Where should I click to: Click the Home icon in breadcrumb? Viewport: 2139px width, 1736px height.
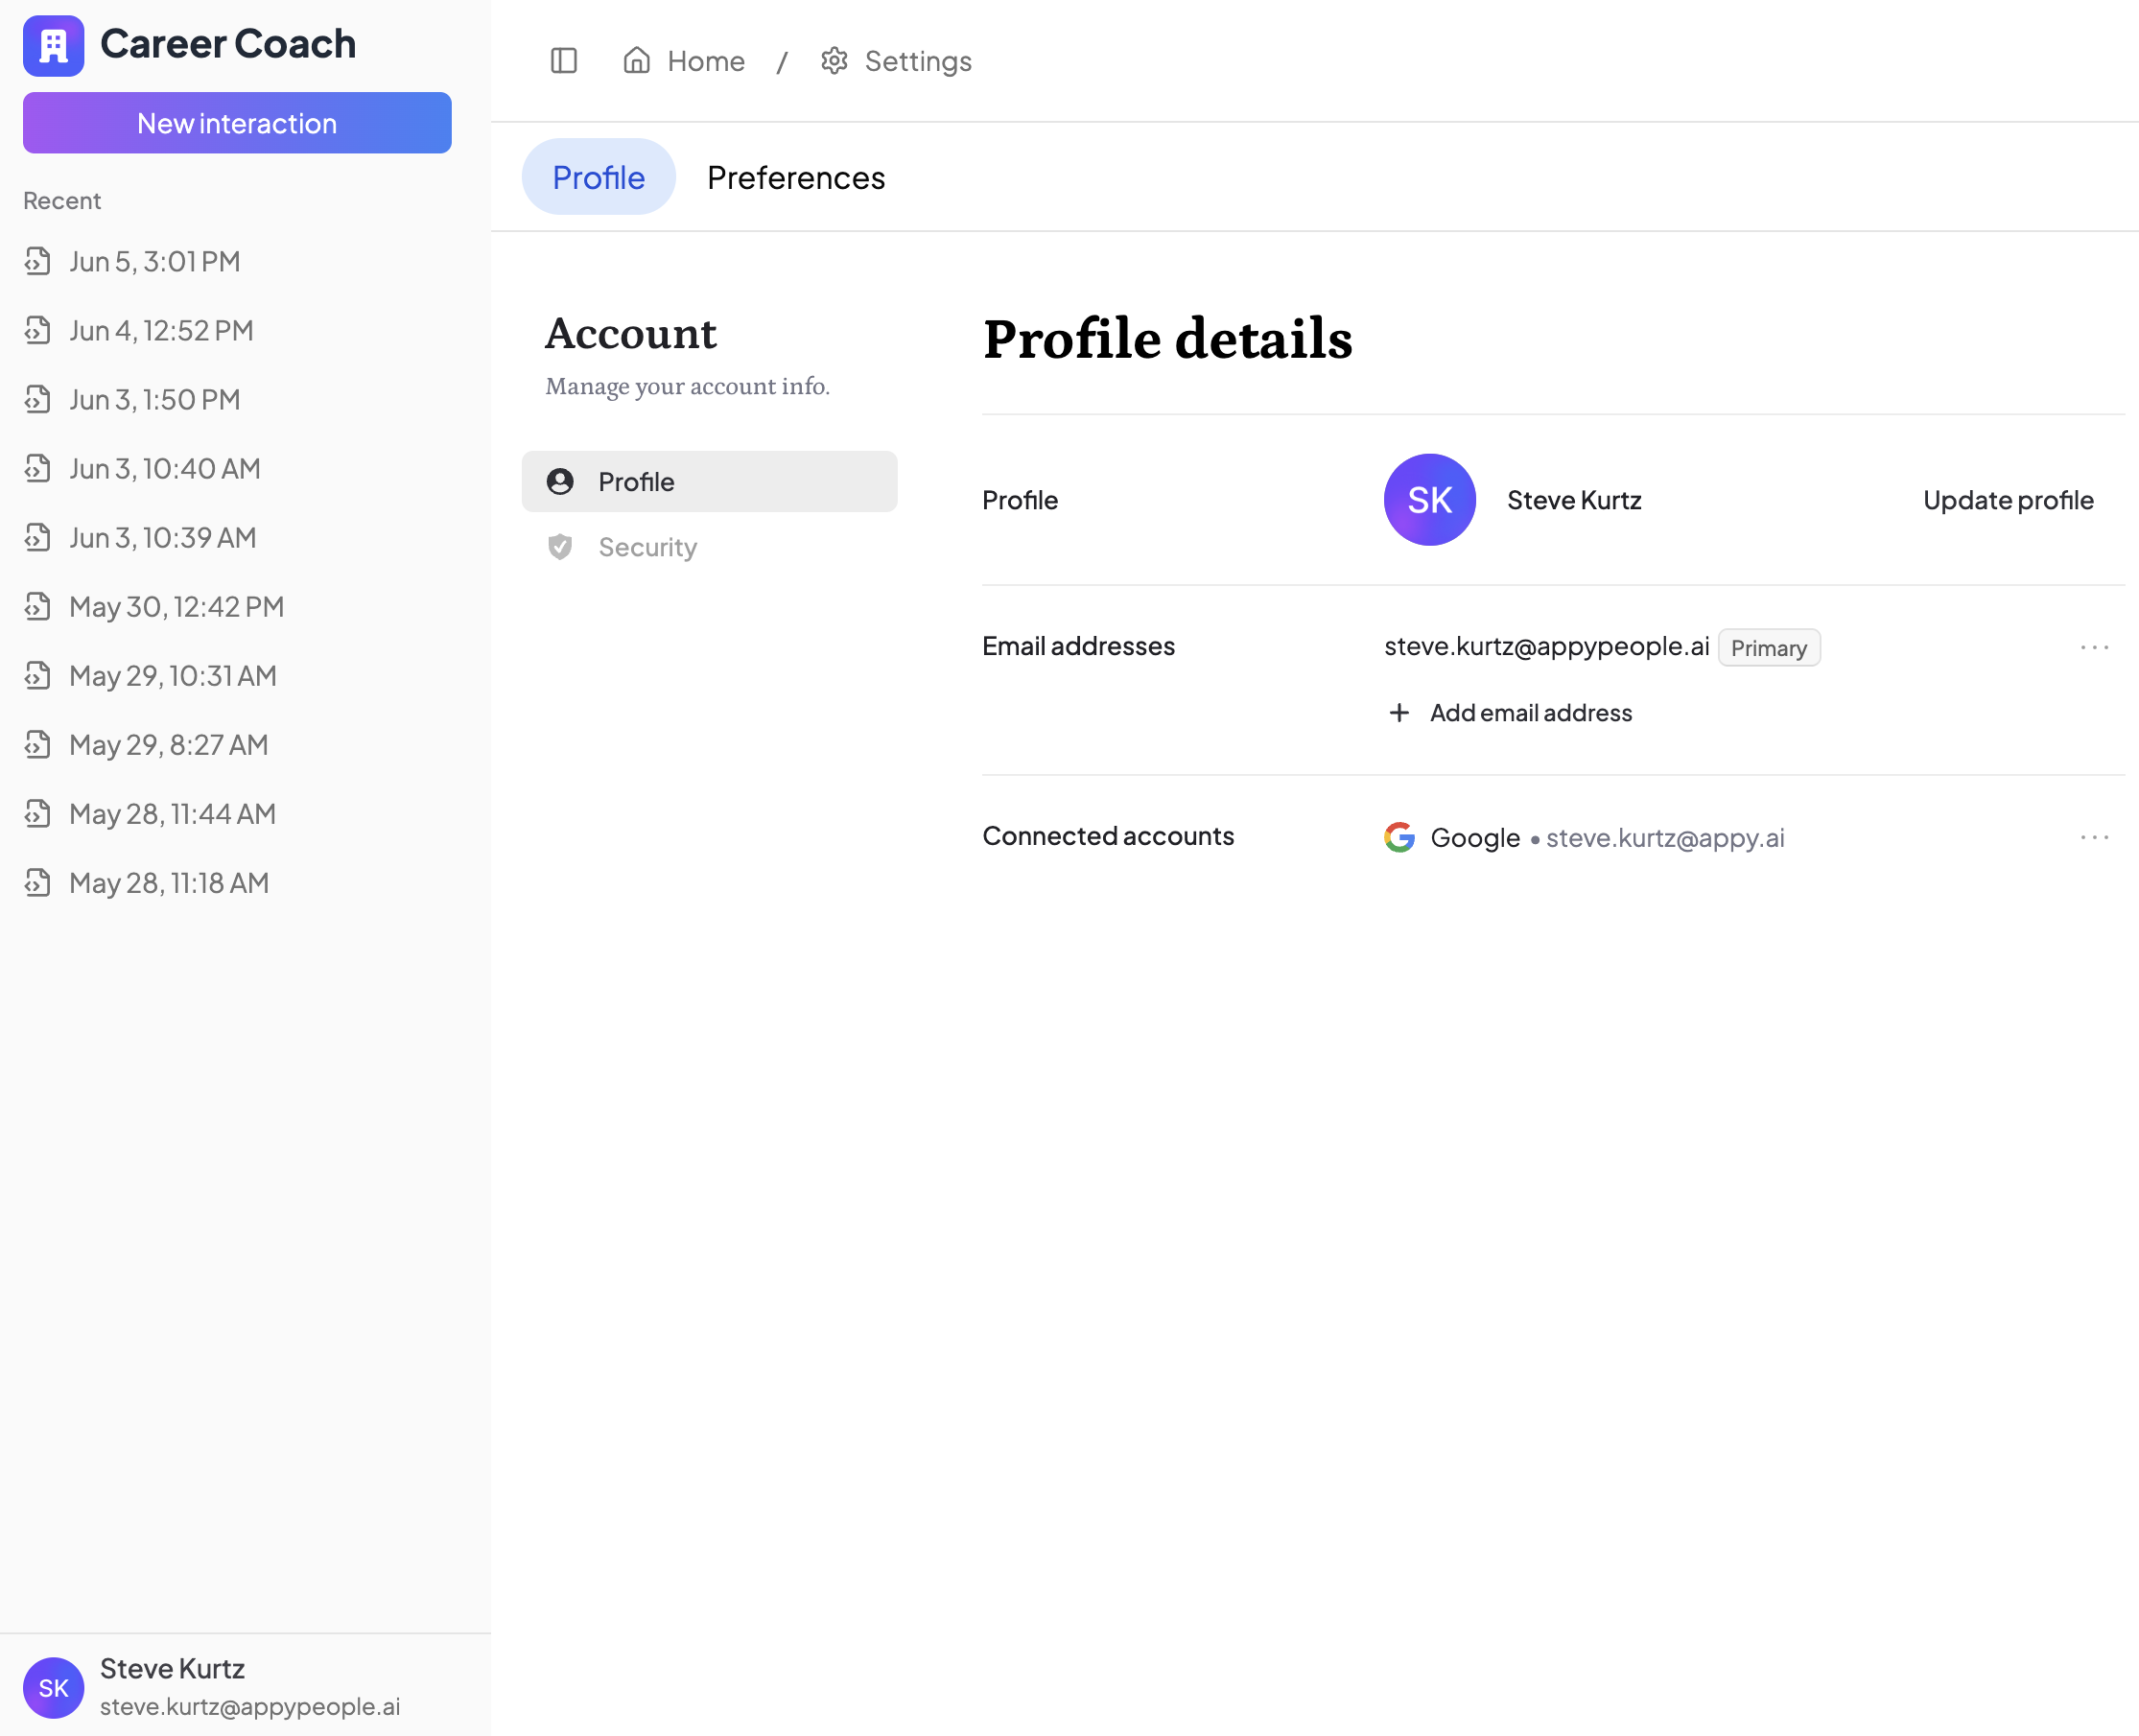click(x=636, y=61)
